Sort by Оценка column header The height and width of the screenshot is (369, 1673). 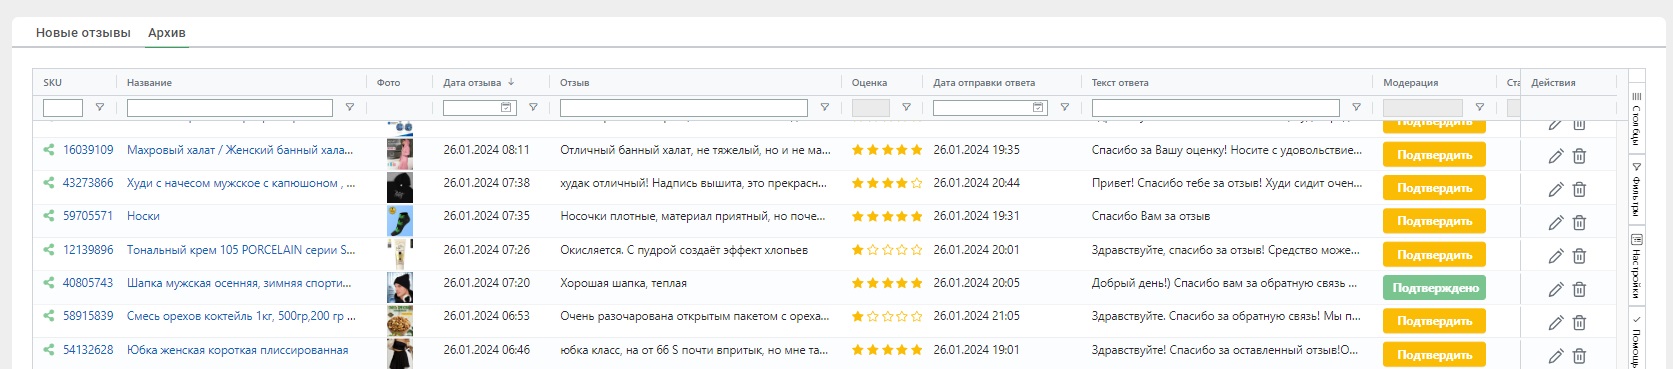click(x=869, y=83)
